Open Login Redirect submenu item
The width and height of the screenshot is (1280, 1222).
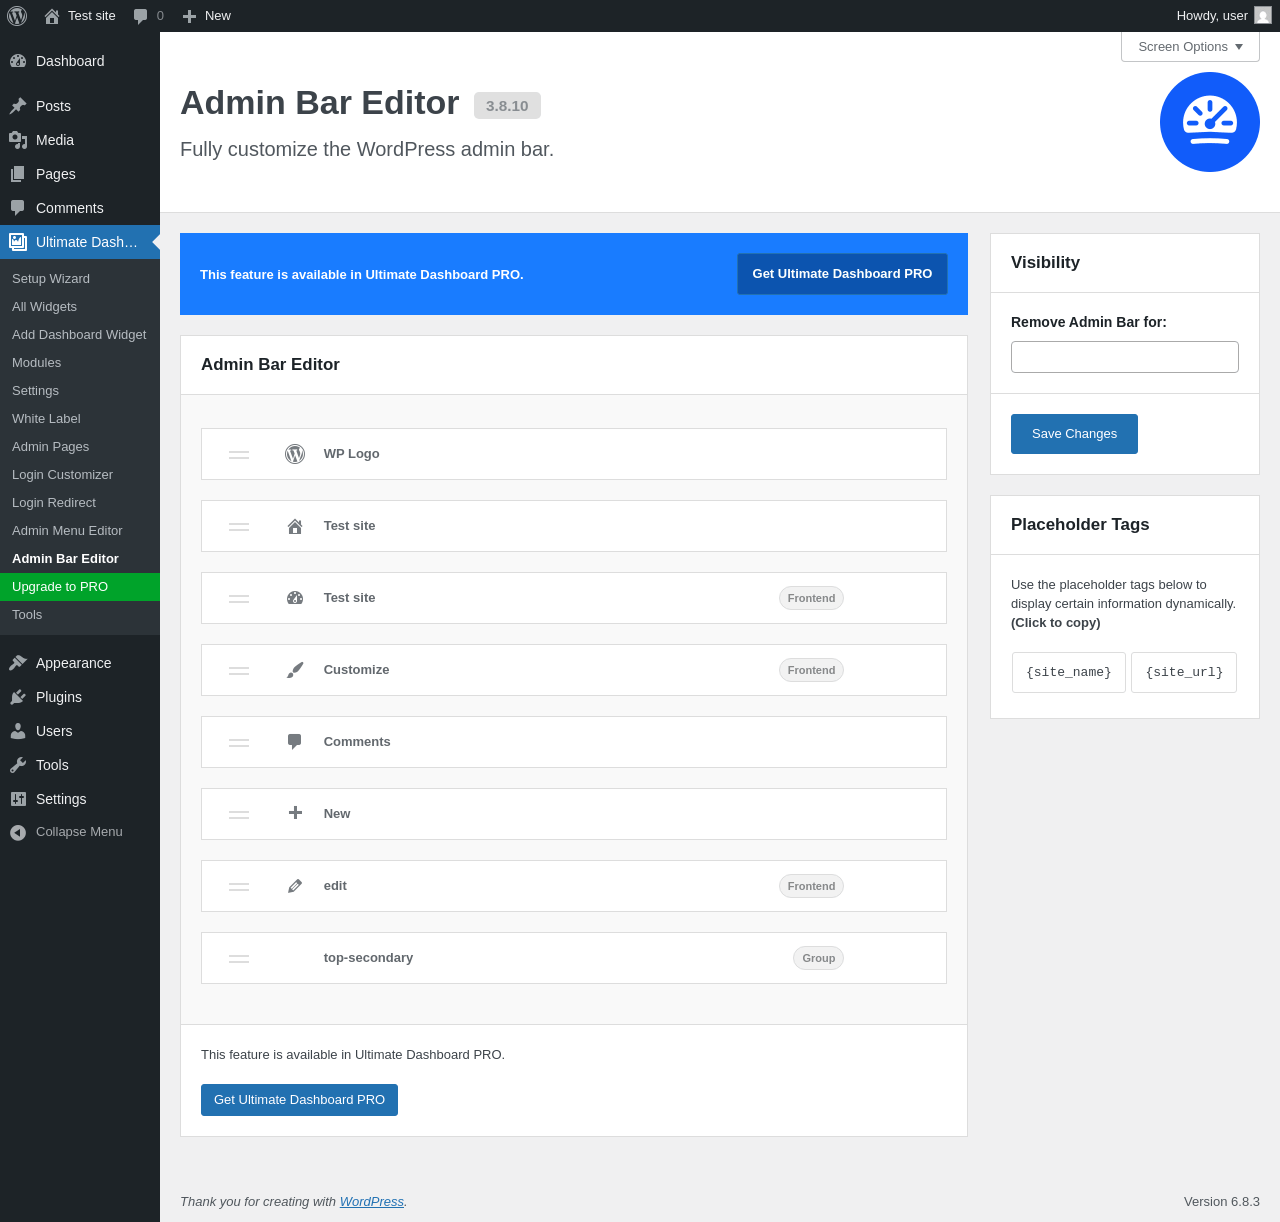point(80,503)
